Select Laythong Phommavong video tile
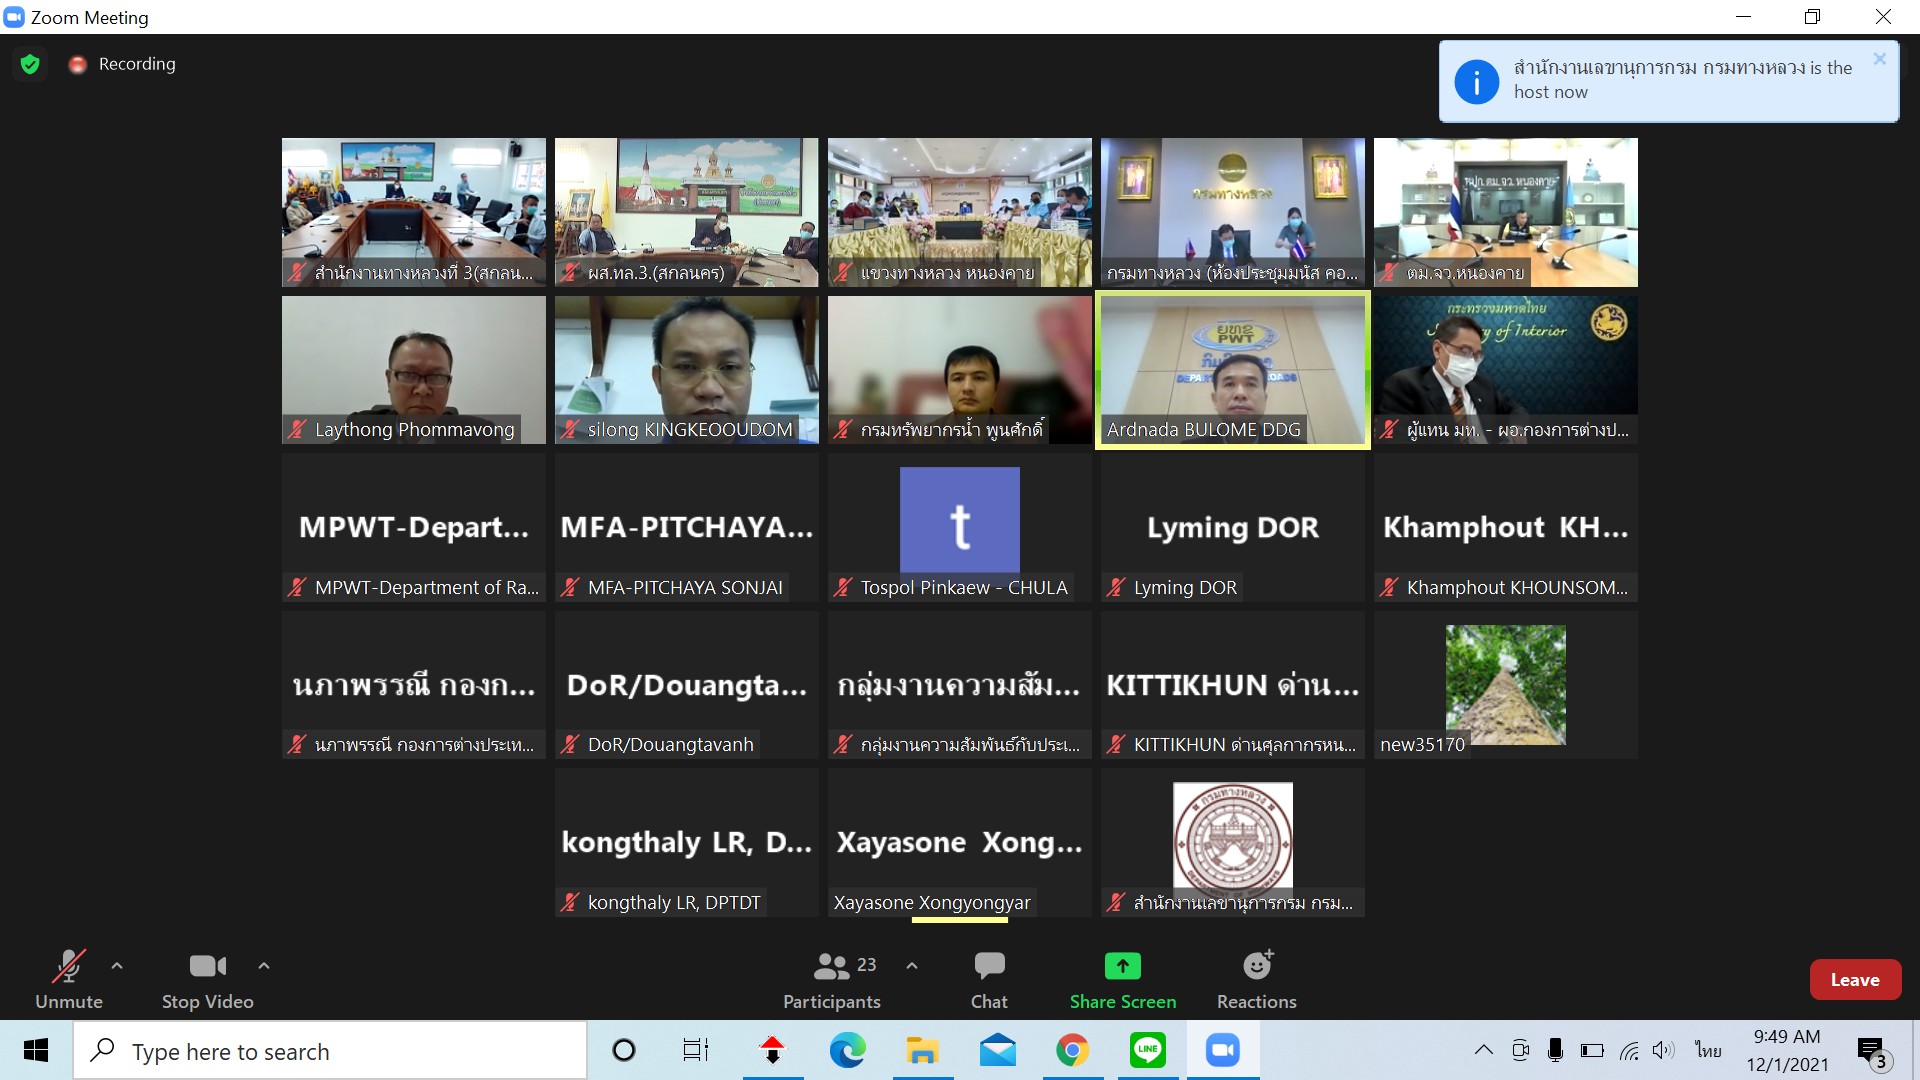Image resolution: width=1920 pixels, height=1080 pixels. point(413,370)
